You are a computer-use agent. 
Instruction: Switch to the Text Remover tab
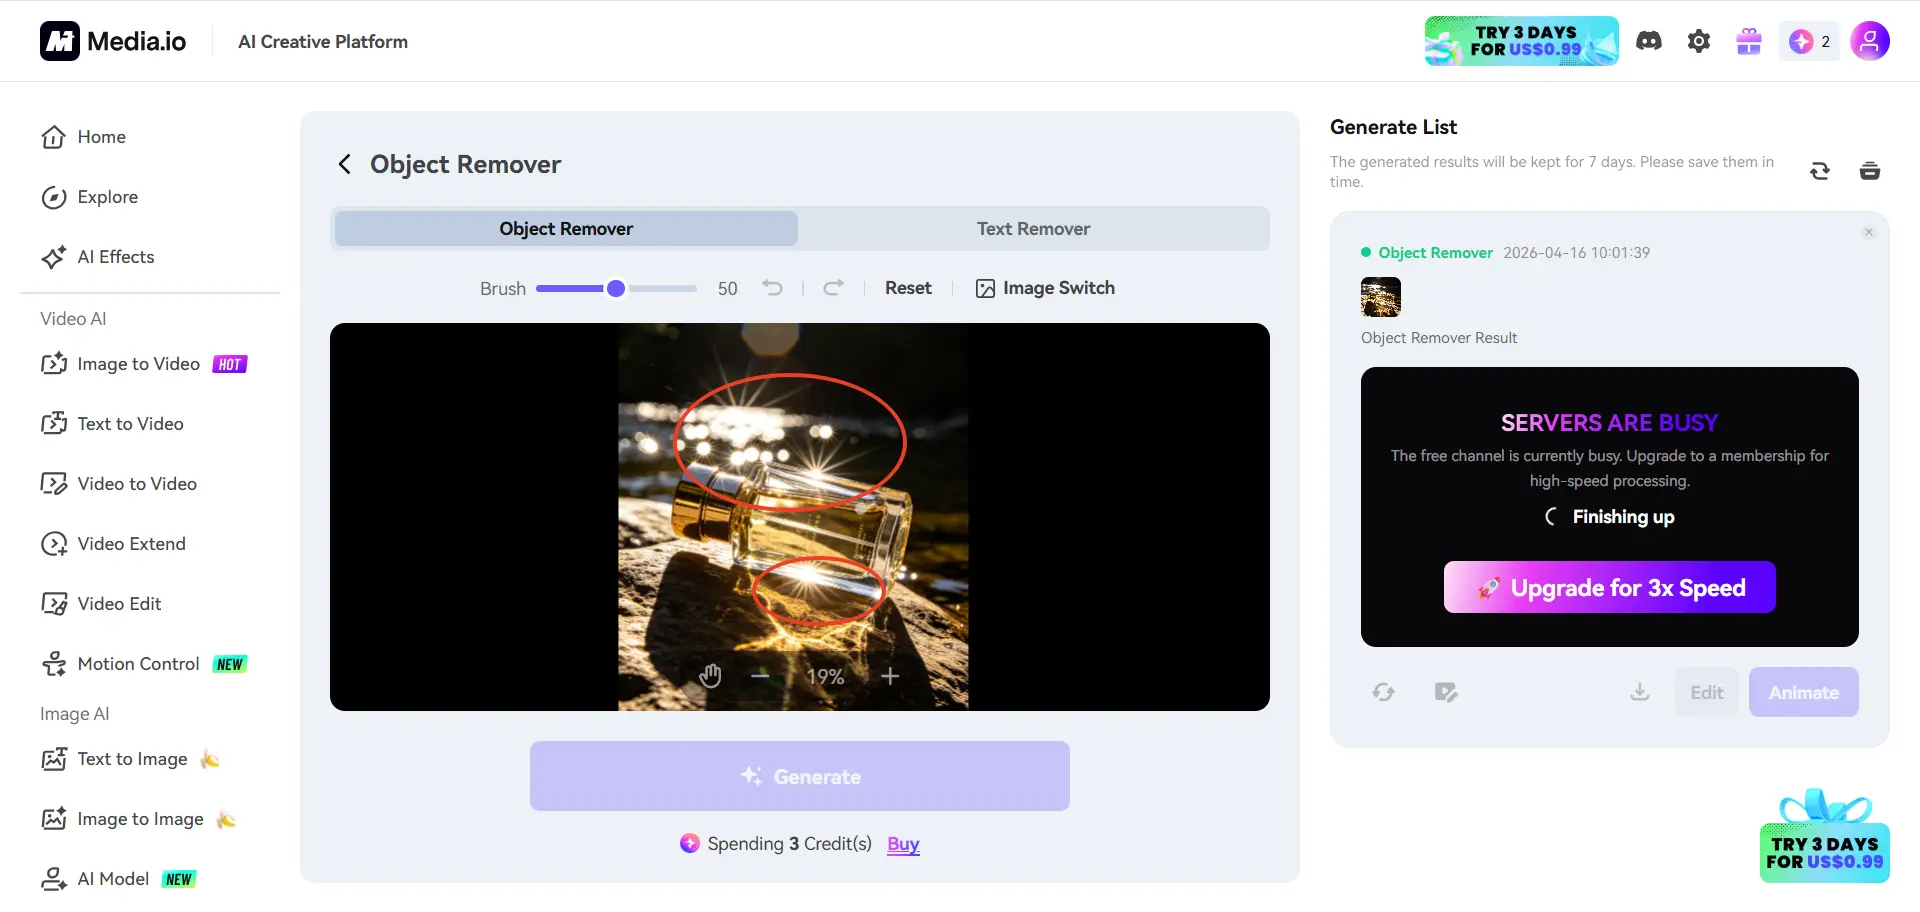click(x=1033, y=229)
